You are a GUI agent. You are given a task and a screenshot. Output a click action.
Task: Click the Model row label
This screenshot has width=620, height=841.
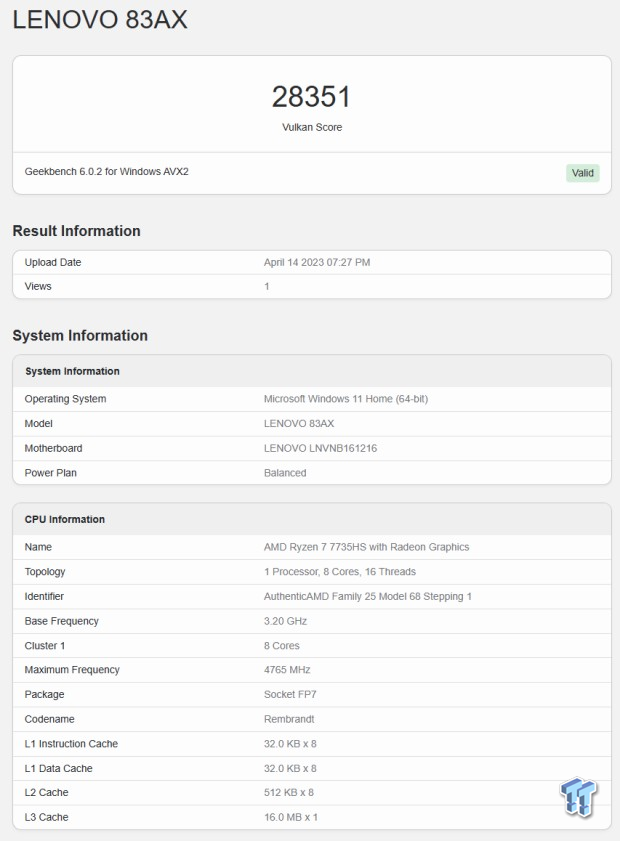(x=39, y=424)
